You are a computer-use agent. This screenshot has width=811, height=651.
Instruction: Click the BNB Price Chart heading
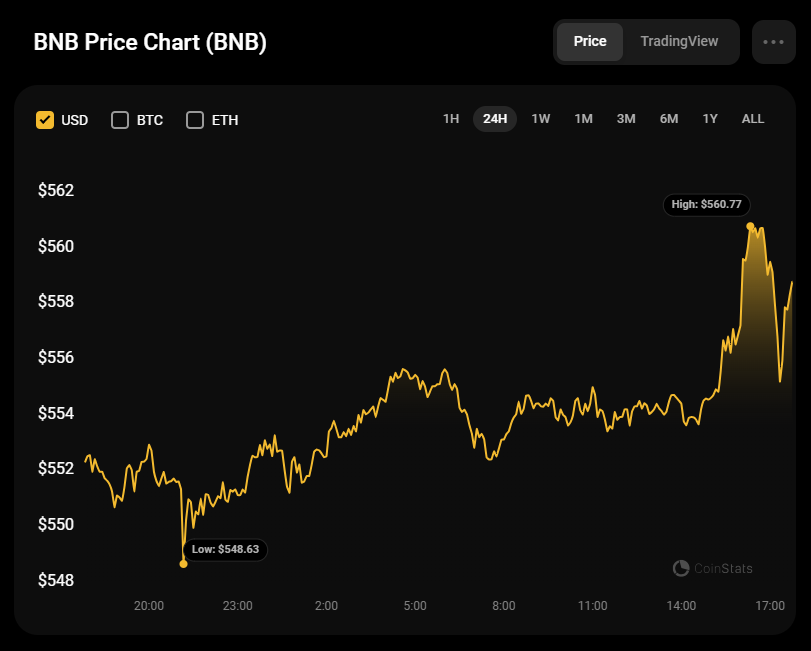[150, 42]
